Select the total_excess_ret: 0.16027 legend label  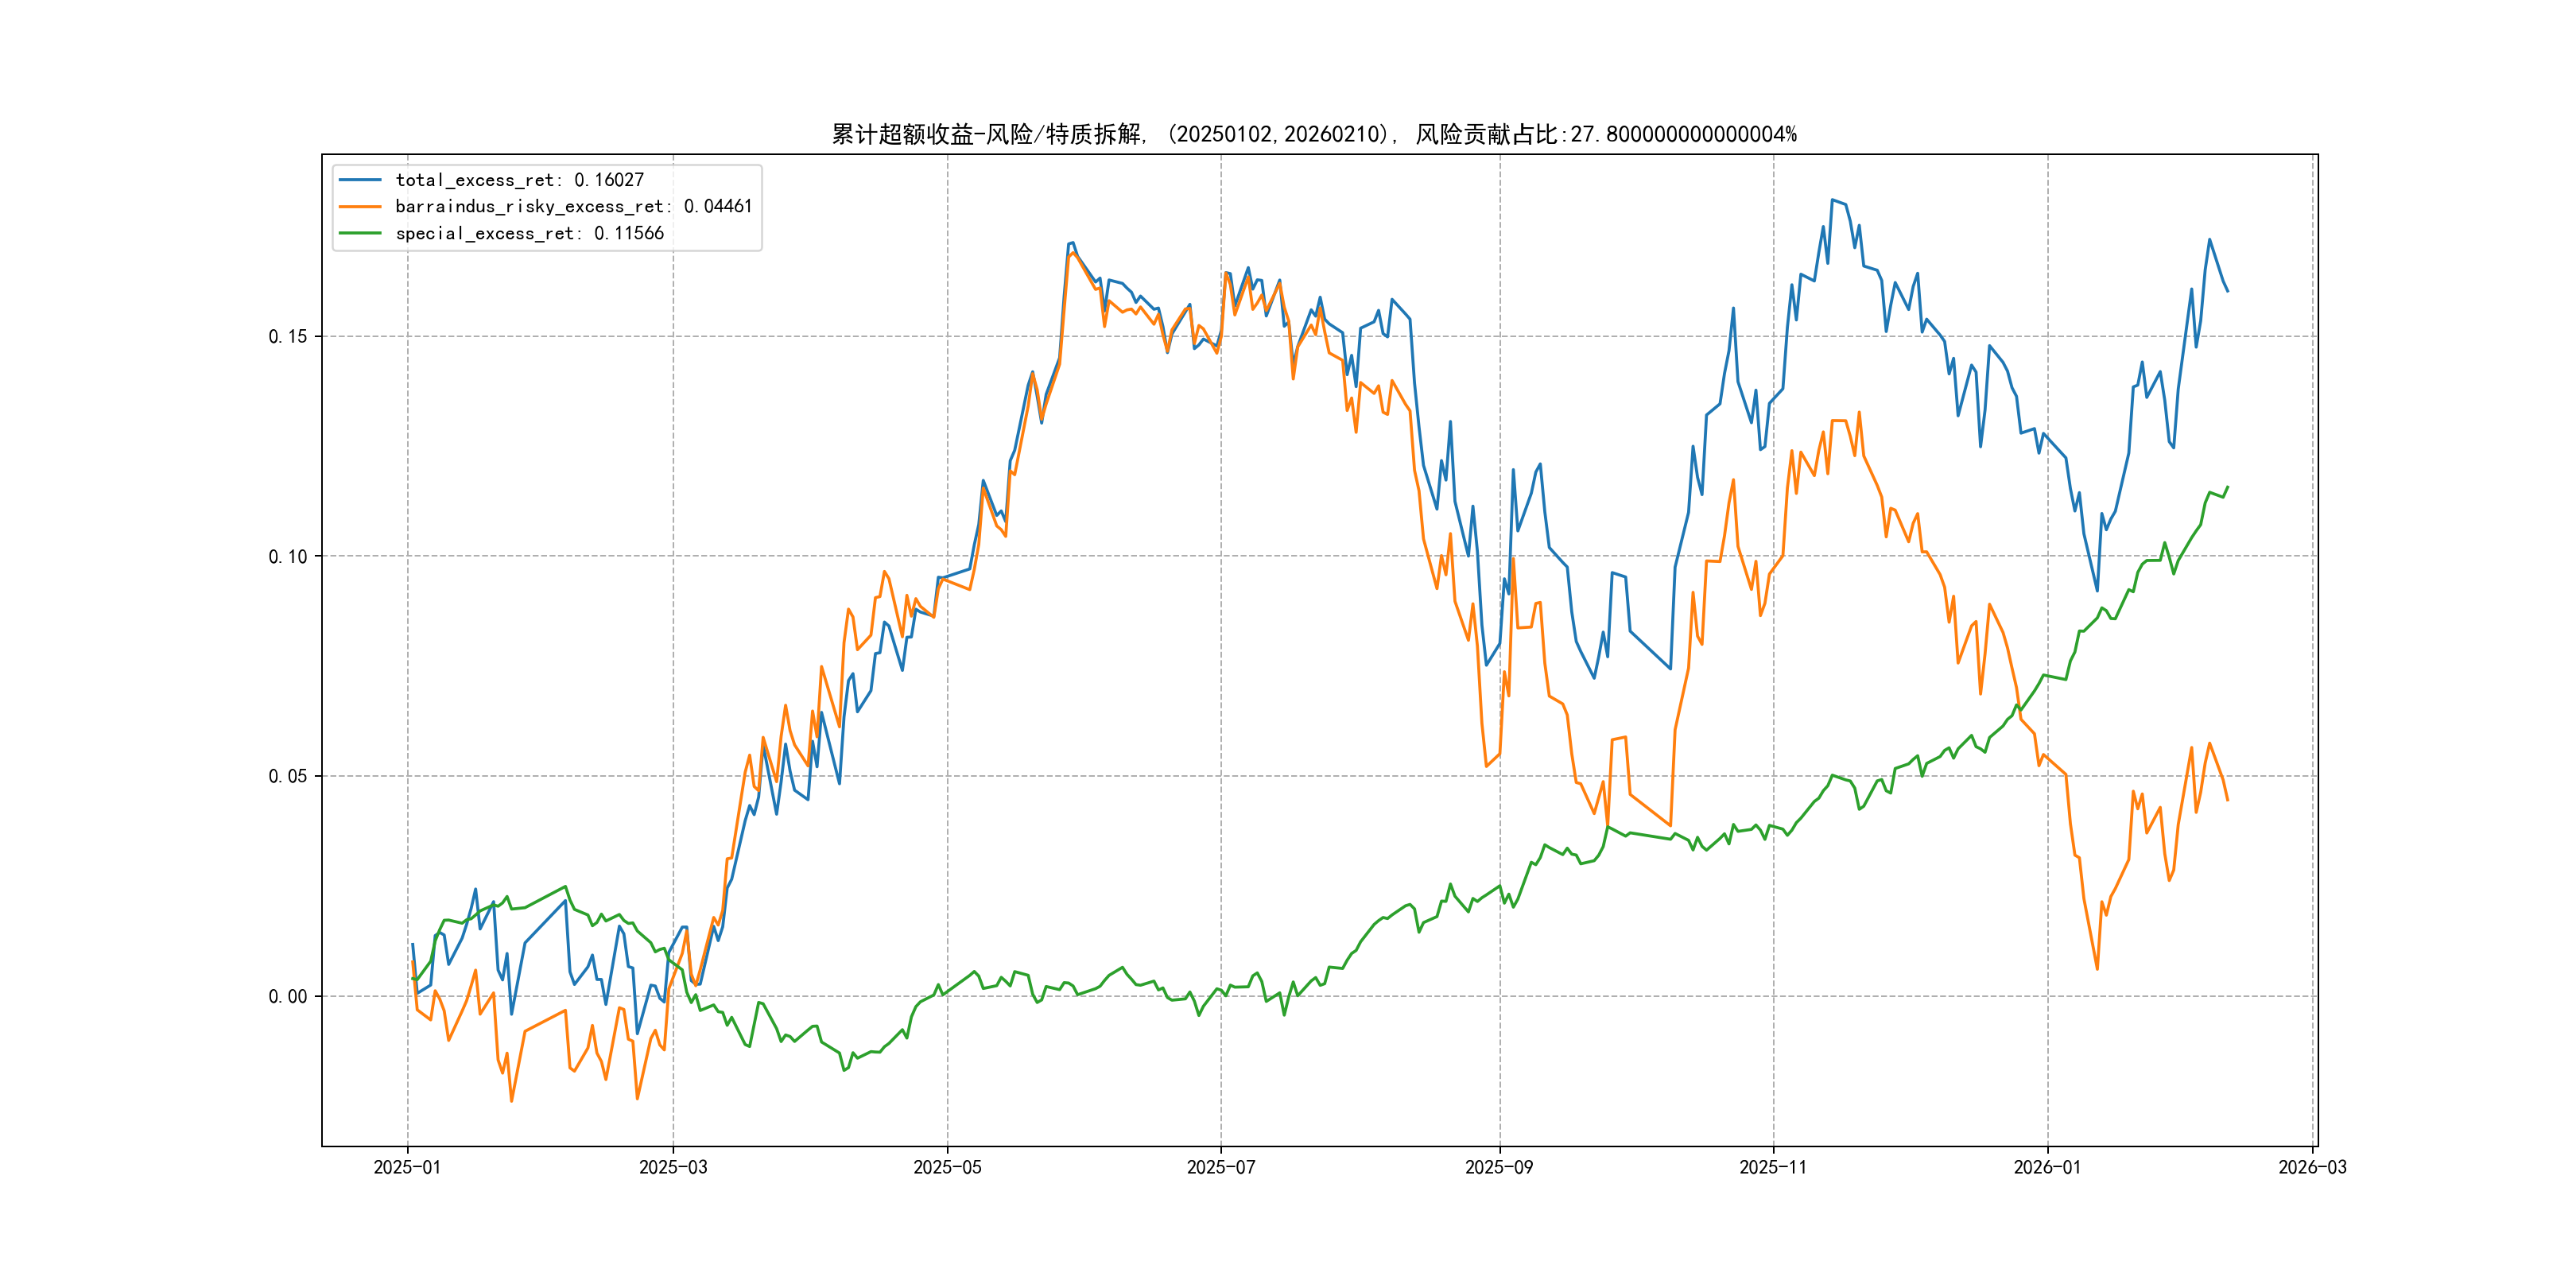519,180
